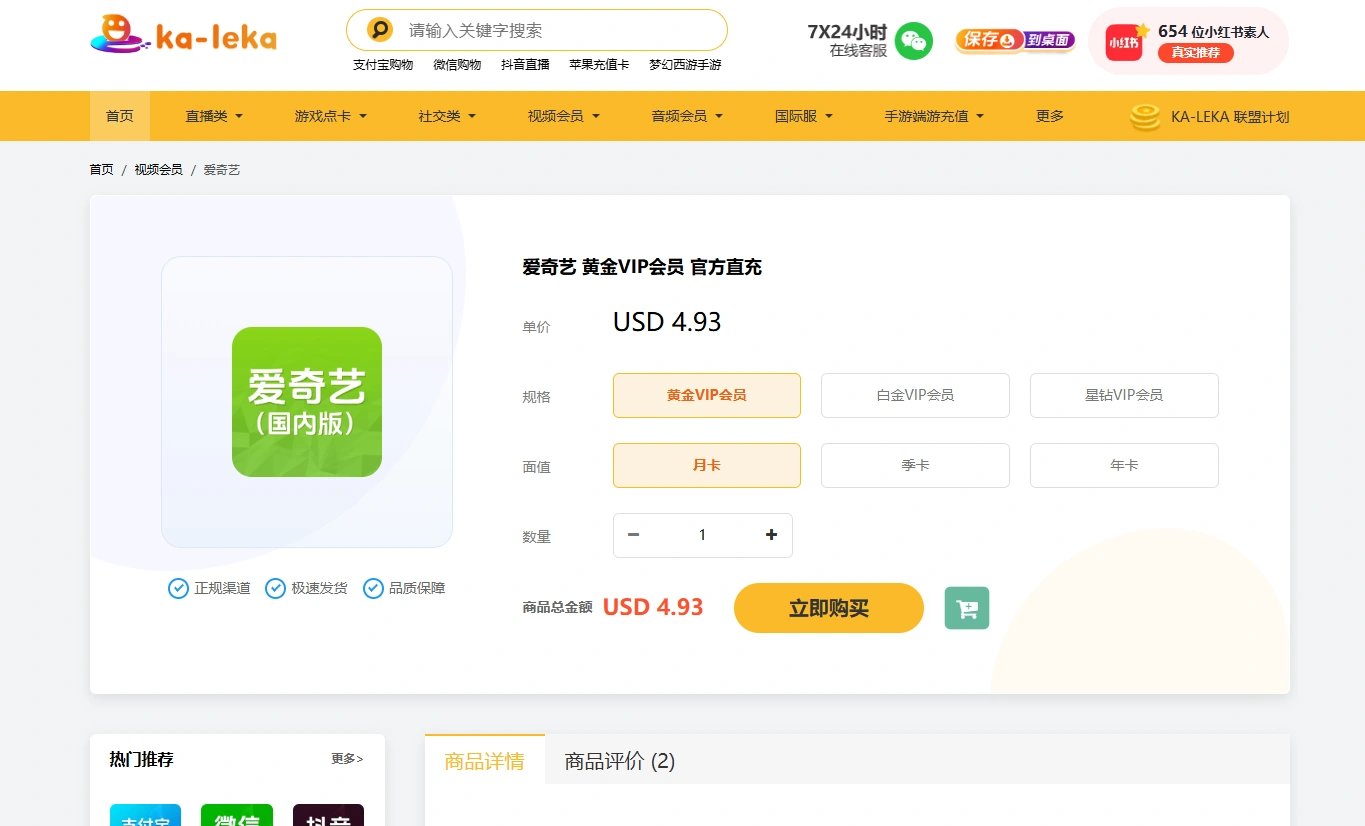Viewport: 1365px width, 826px height.
Task: Click the KA-LEKA alliance coins icon
Action: [x=1145, y=117]
